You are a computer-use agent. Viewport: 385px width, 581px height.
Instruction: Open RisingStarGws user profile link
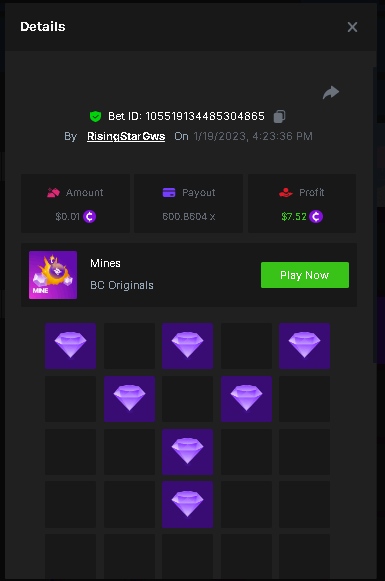pyautogui.click(x=126, y=136)
